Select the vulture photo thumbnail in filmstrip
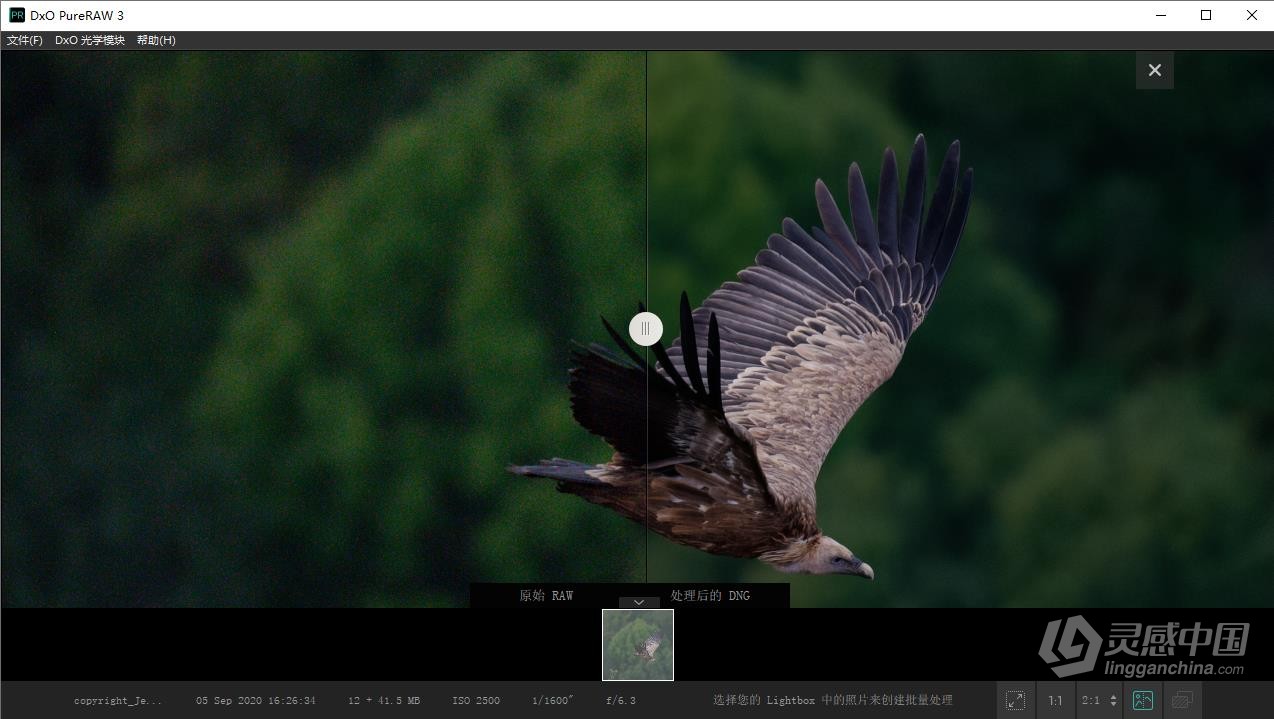Screen dimensions: 1274x719 (x=637, y=645)
